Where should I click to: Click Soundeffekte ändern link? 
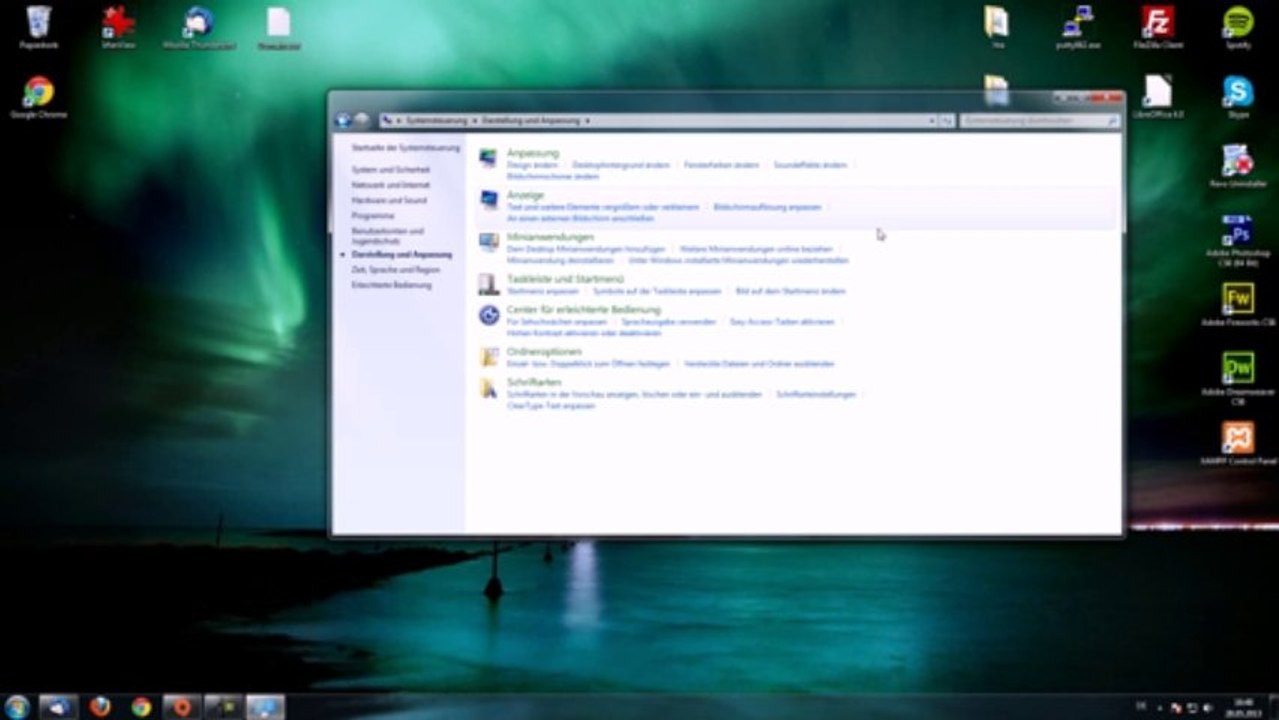coord(810,165)
